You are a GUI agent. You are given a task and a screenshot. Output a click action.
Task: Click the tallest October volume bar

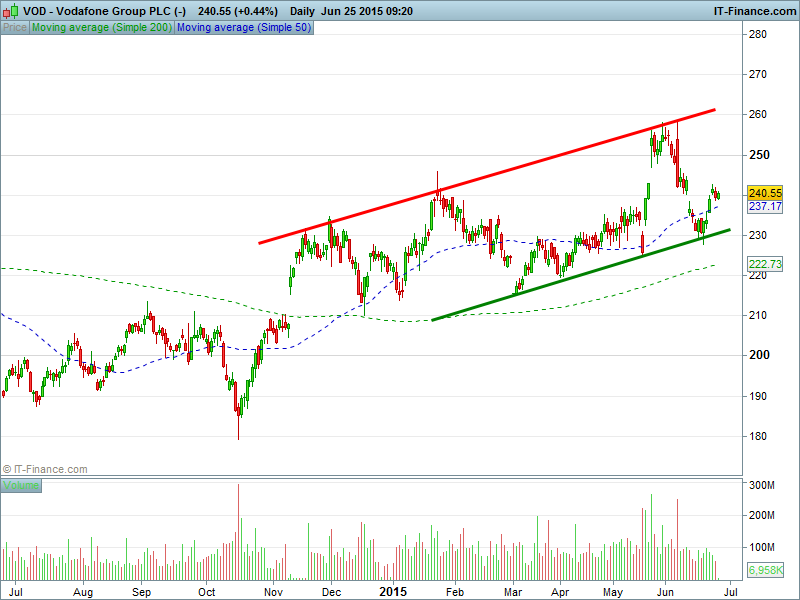239,532
